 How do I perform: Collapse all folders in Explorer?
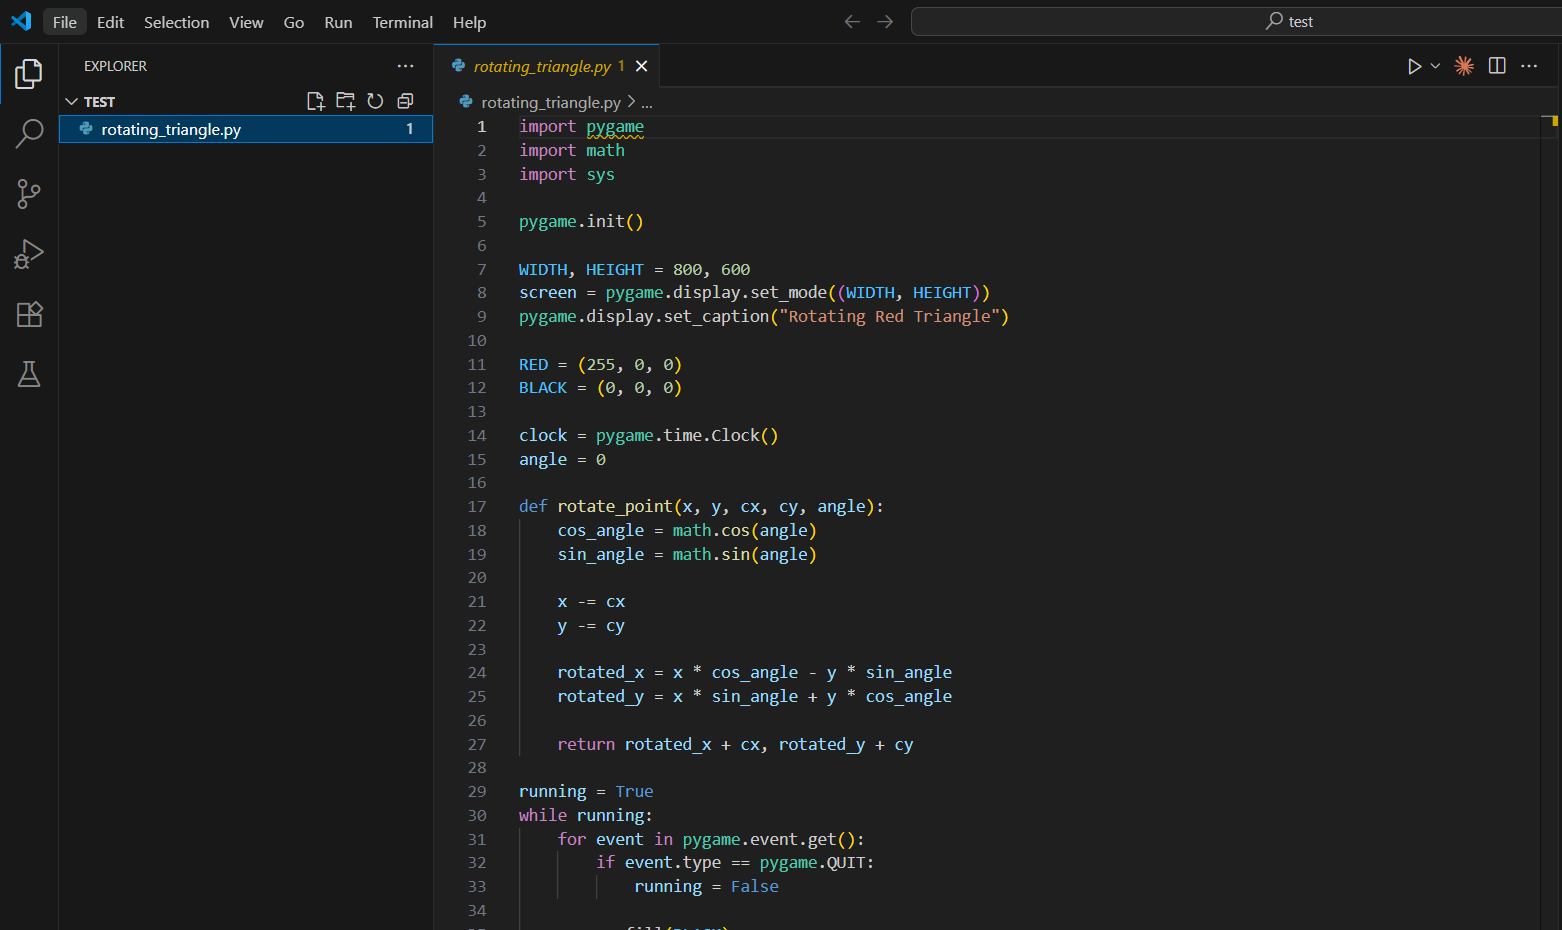(x=405, y=101)
